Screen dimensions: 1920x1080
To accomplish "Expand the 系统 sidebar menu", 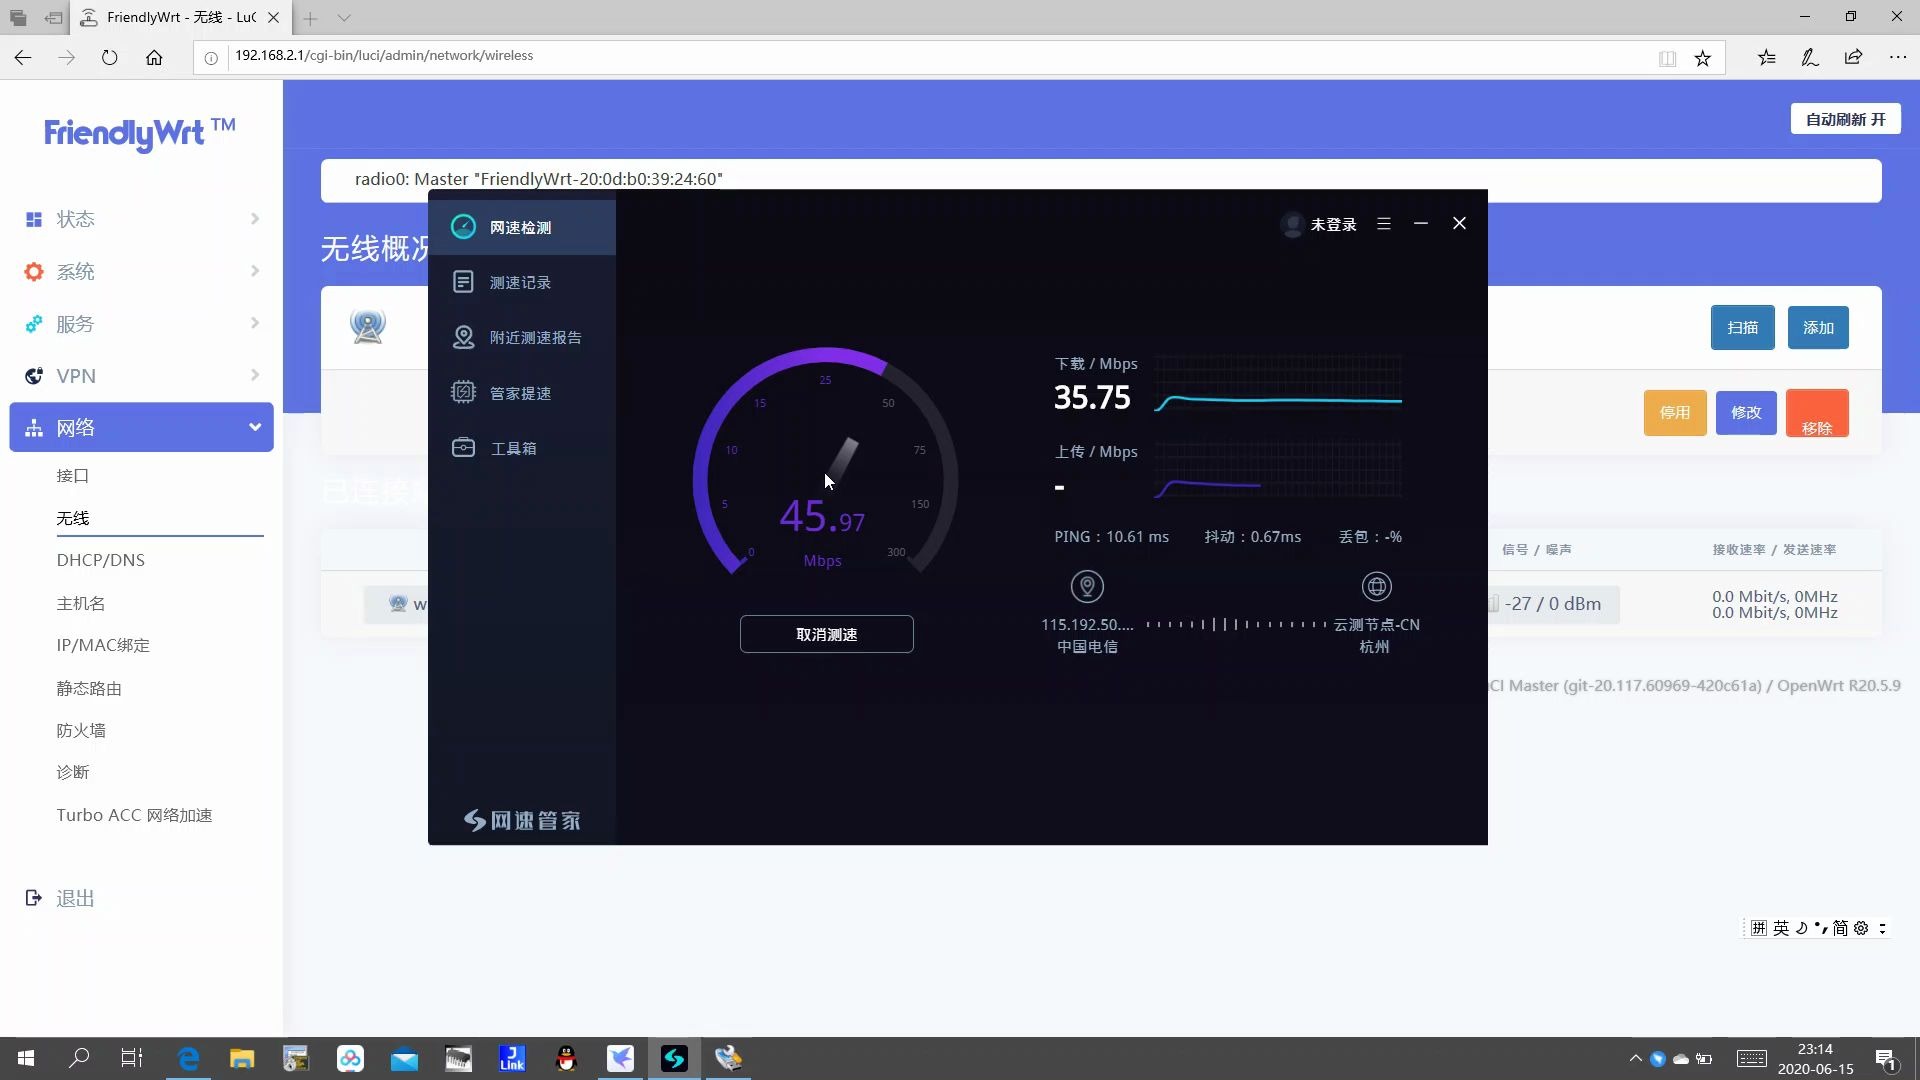I will click(141, 271).
